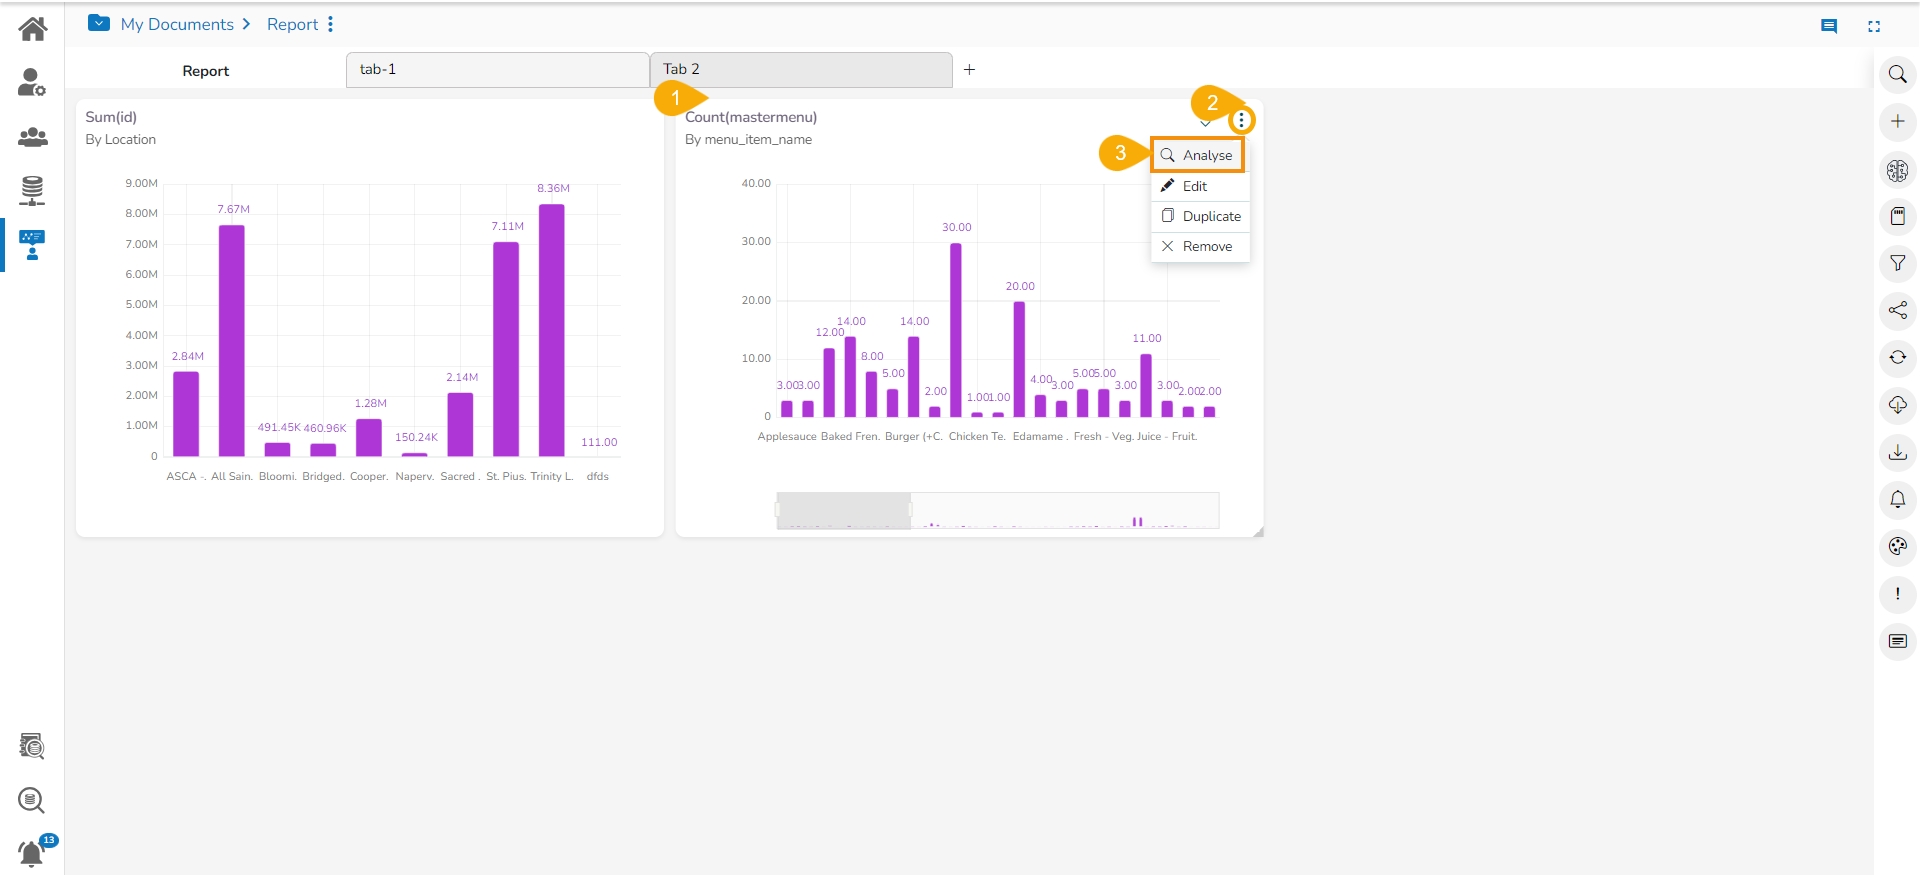
Task: Click the '2.14M' value label
Action: click(462, 377)
